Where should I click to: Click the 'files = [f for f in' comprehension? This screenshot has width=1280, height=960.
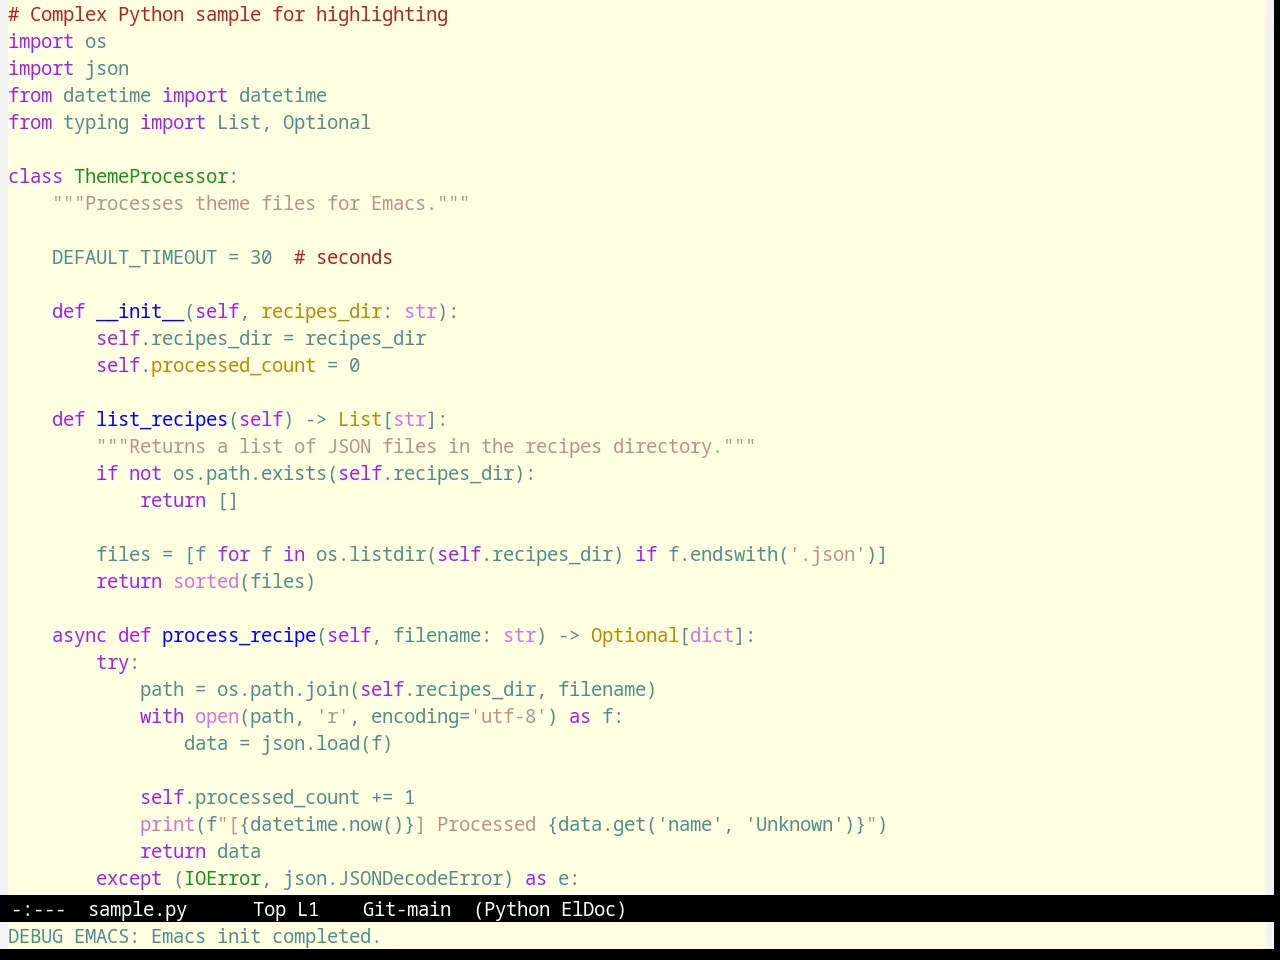coord(200,555)
